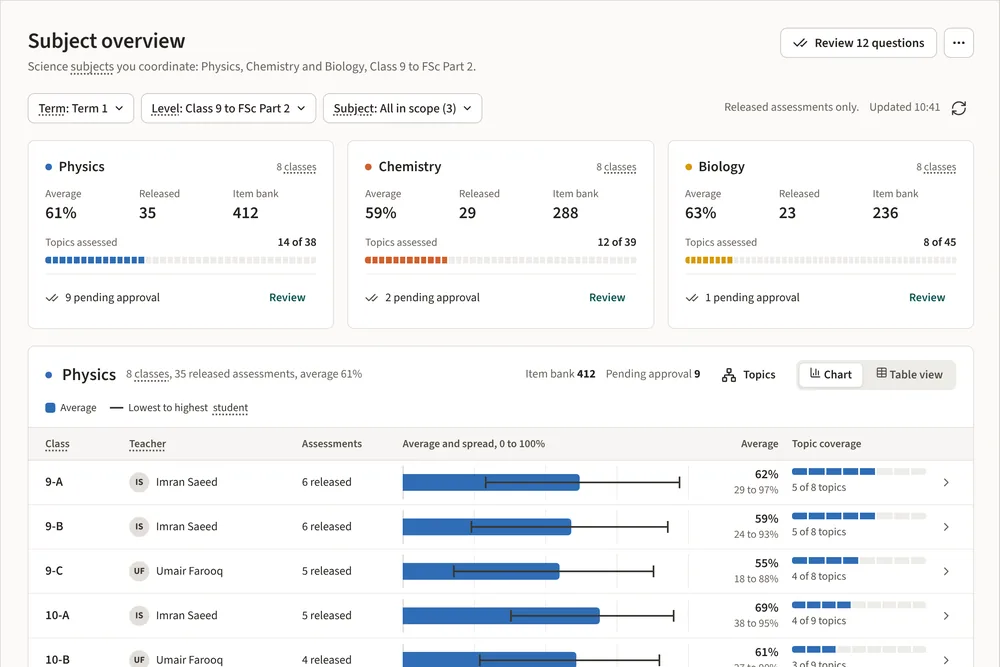Viewport: 1000px width, 667px height.
Task: Click Review link in Biology card
Action: point(927,298)
